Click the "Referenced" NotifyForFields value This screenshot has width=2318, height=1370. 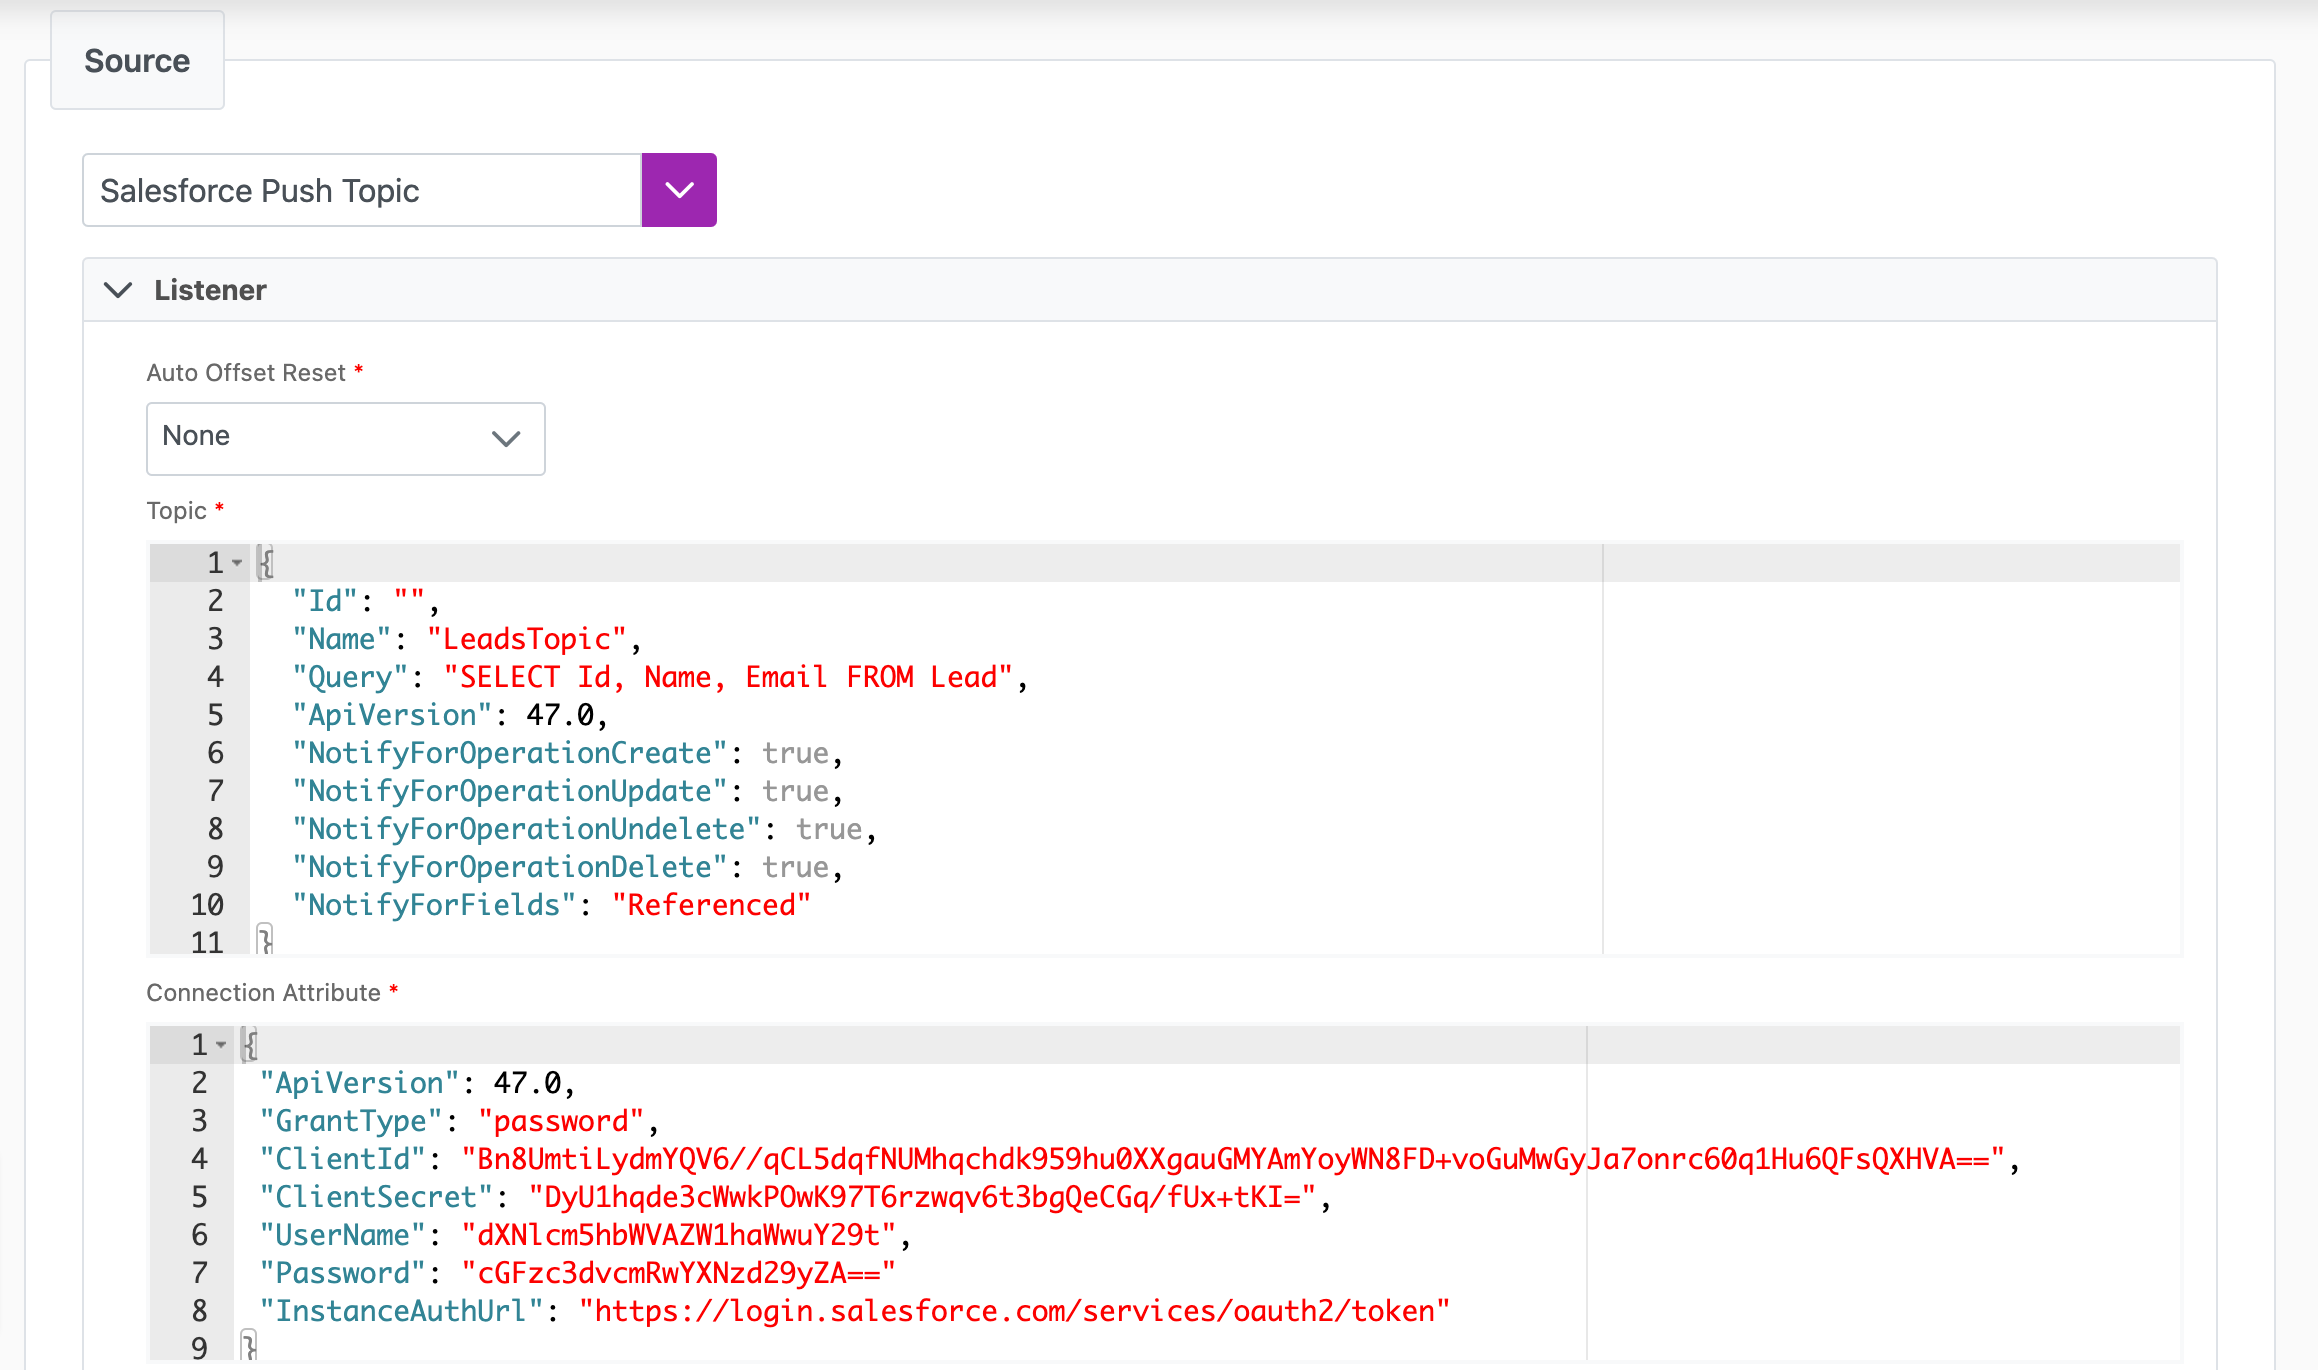click(711, 905)
